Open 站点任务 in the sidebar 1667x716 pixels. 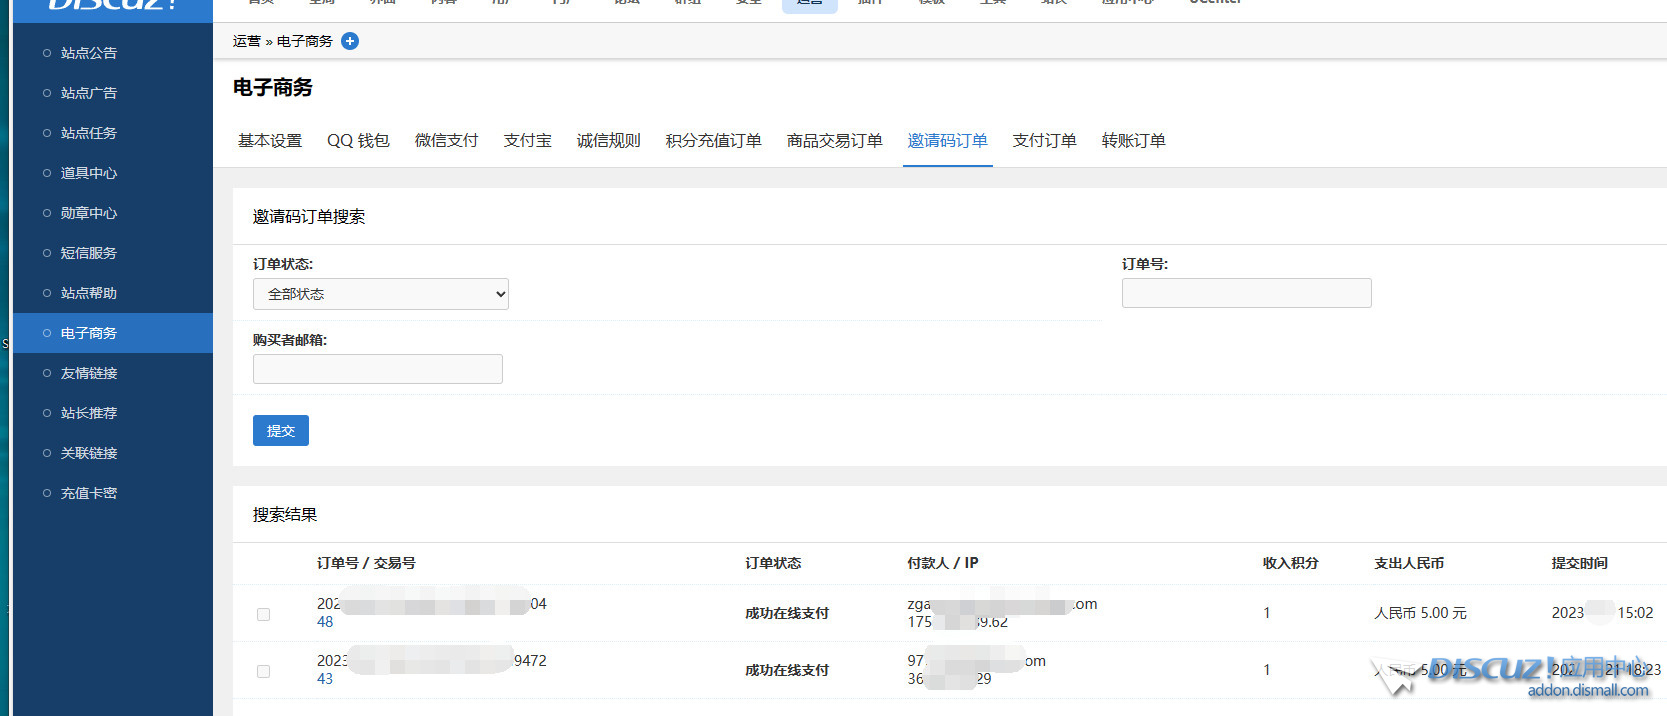[x=89, y=133]
